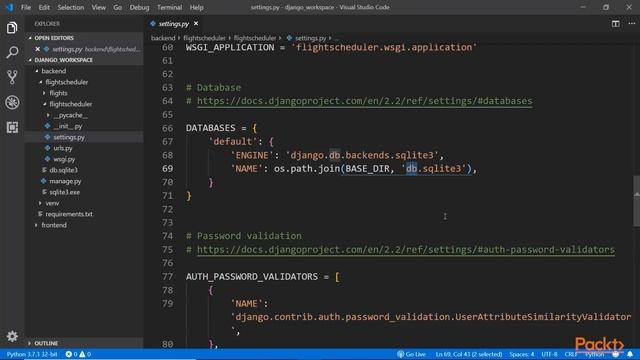
Task: Select the settings.py editor tab
Action: click(x=174, y=24)
